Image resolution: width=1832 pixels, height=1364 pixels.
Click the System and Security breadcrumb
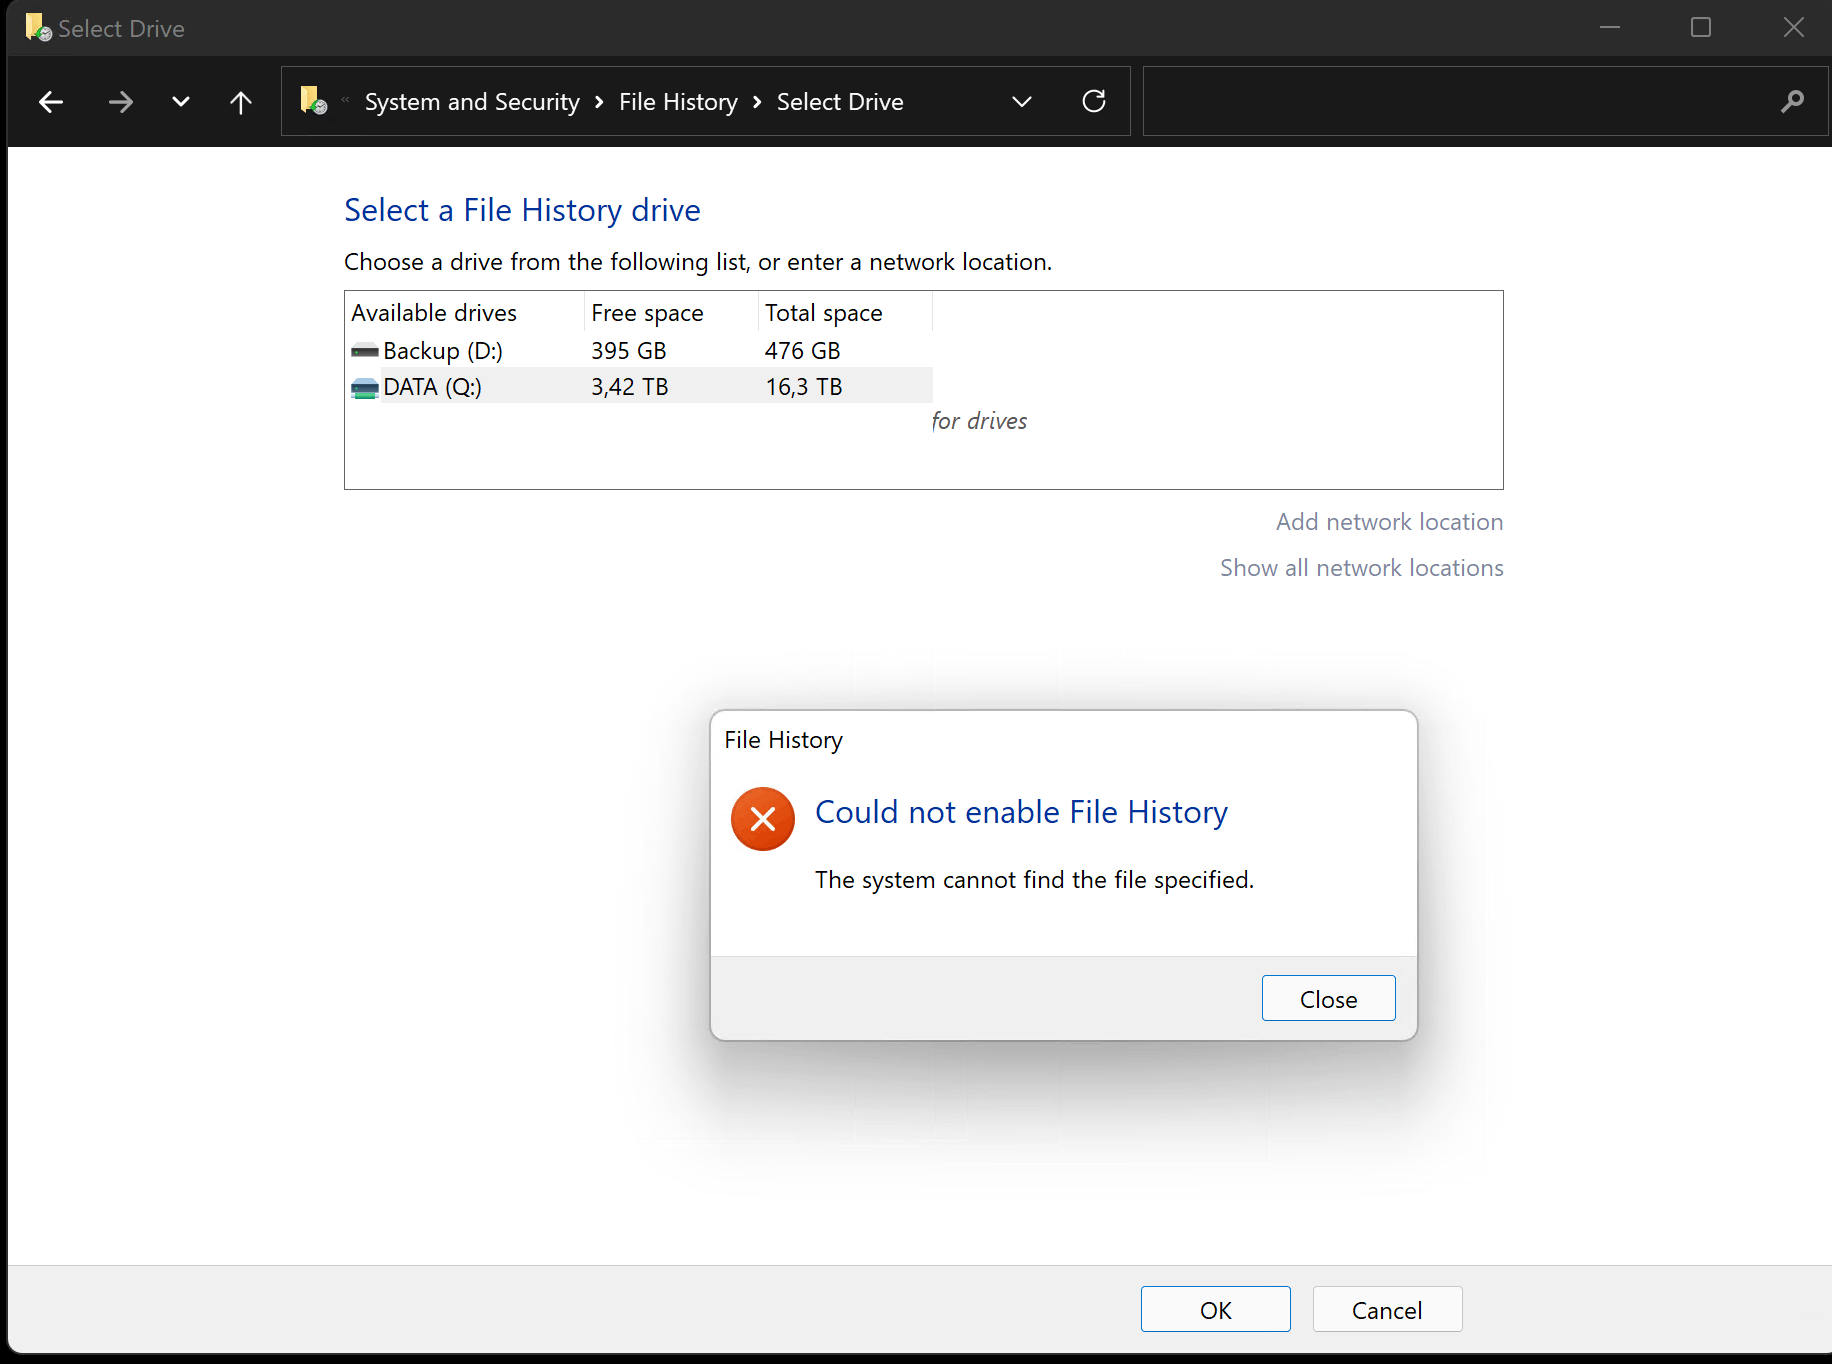click(472, 102)
